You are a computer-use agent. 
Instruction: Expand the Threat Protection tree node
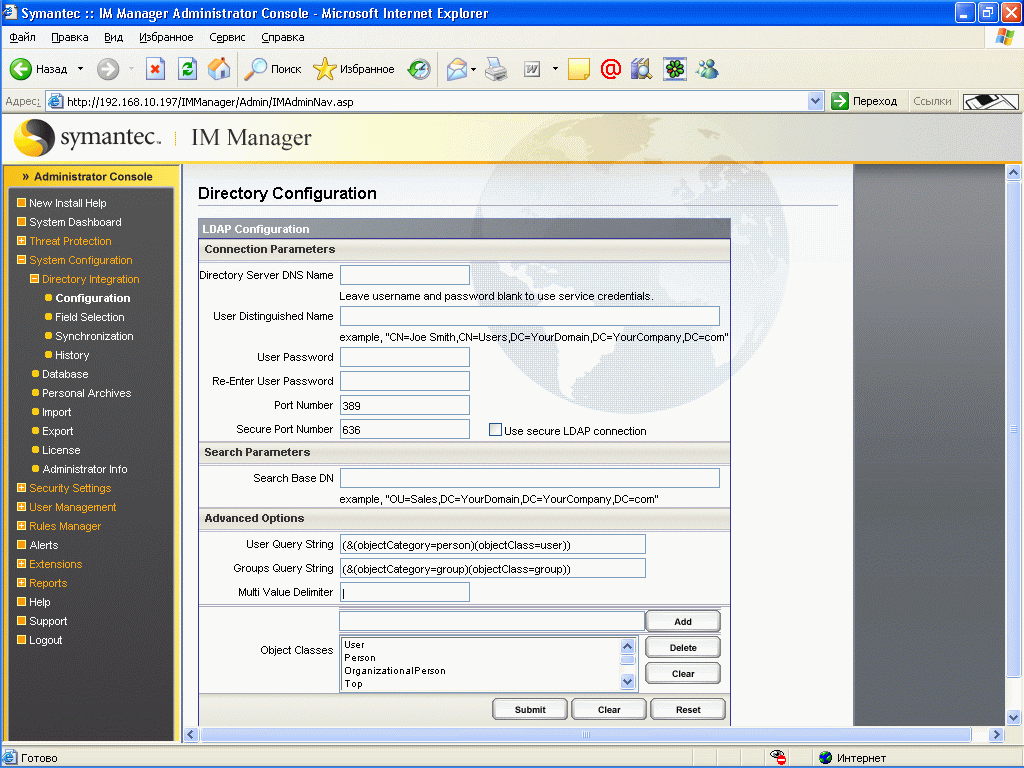pos(21,240)
